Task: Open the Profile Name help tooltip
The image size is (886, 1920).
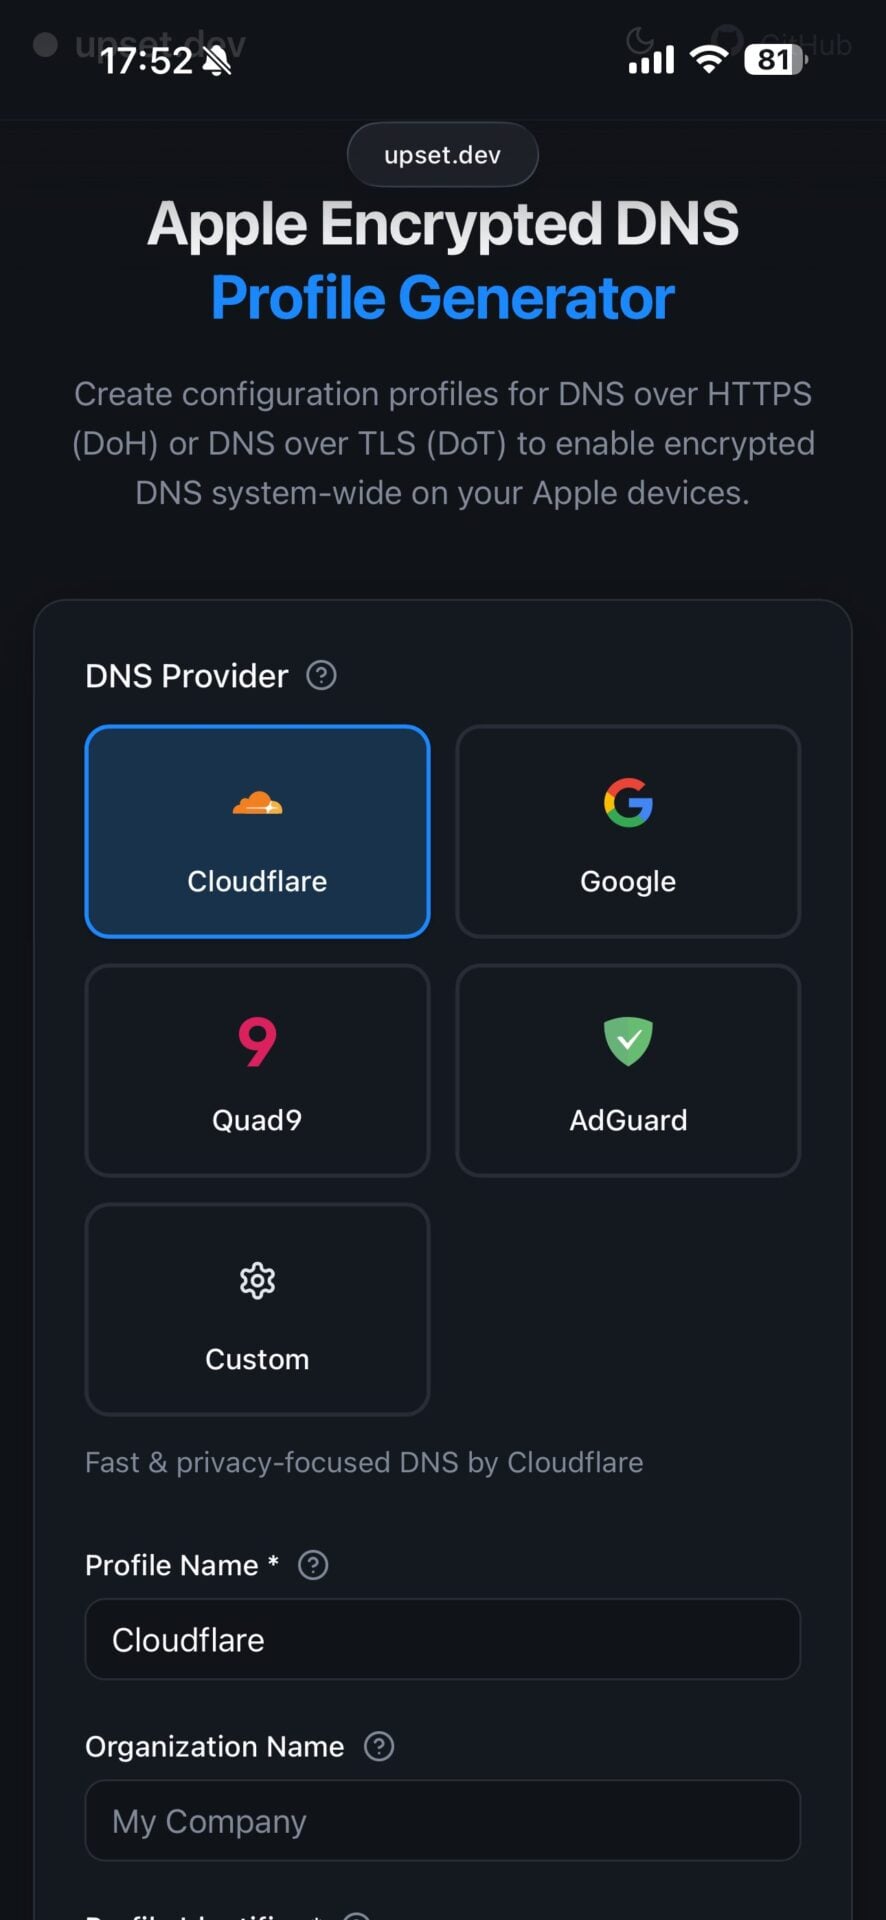Action: (312, 1565)
